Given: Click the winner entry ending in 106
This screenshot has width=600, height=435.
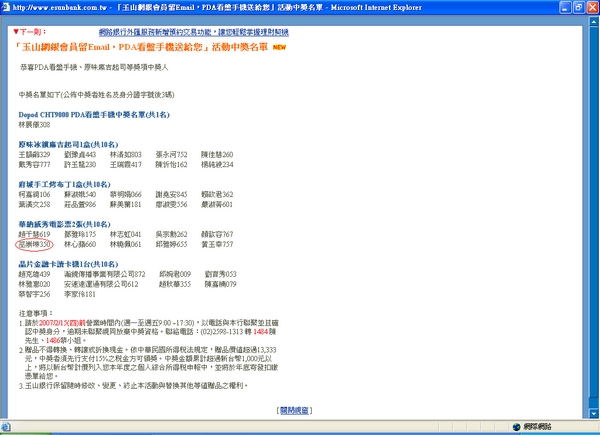Looking at the screenshot, I should pyautogui.click(x=34, y=194).
